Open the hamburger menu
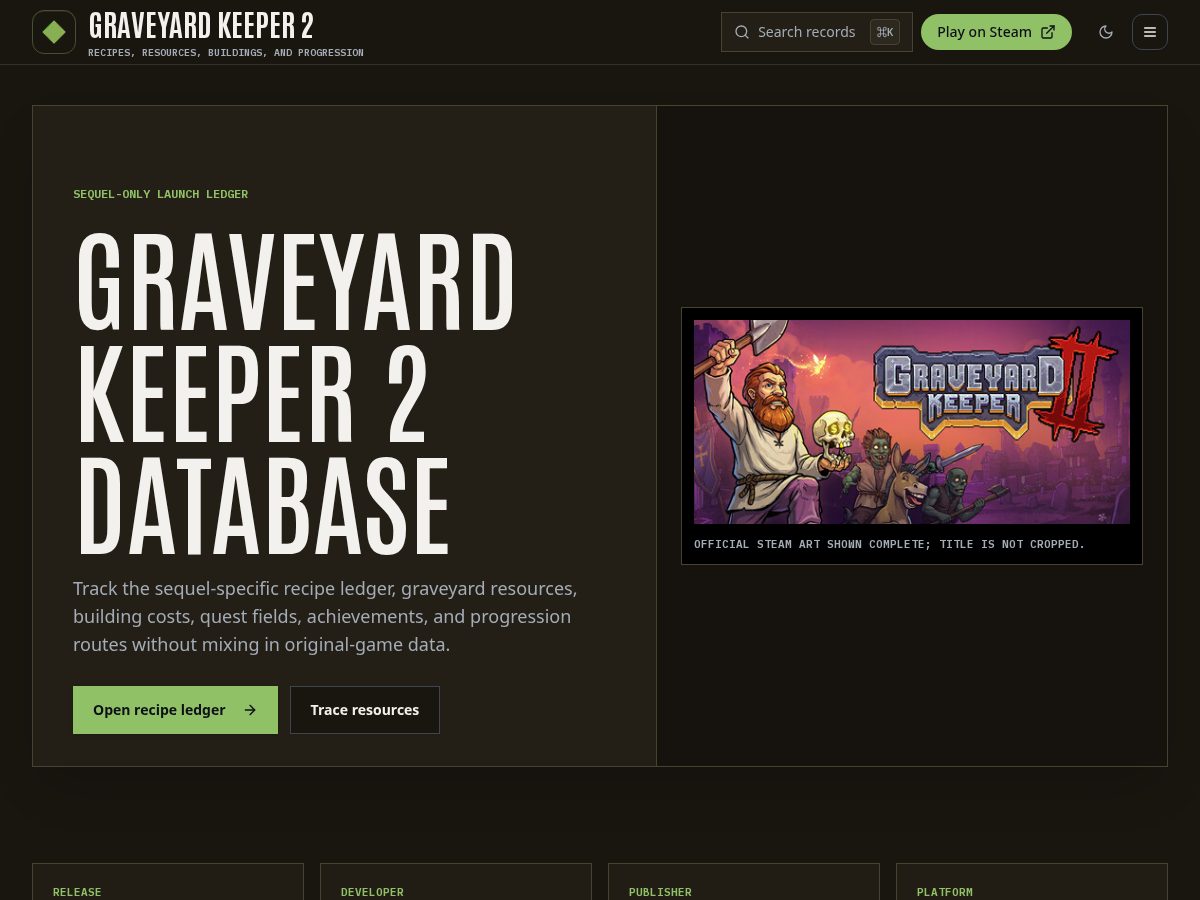The width and height of the screenshot is (1200, 900). pyautogui.click(x=1150, y=32)
